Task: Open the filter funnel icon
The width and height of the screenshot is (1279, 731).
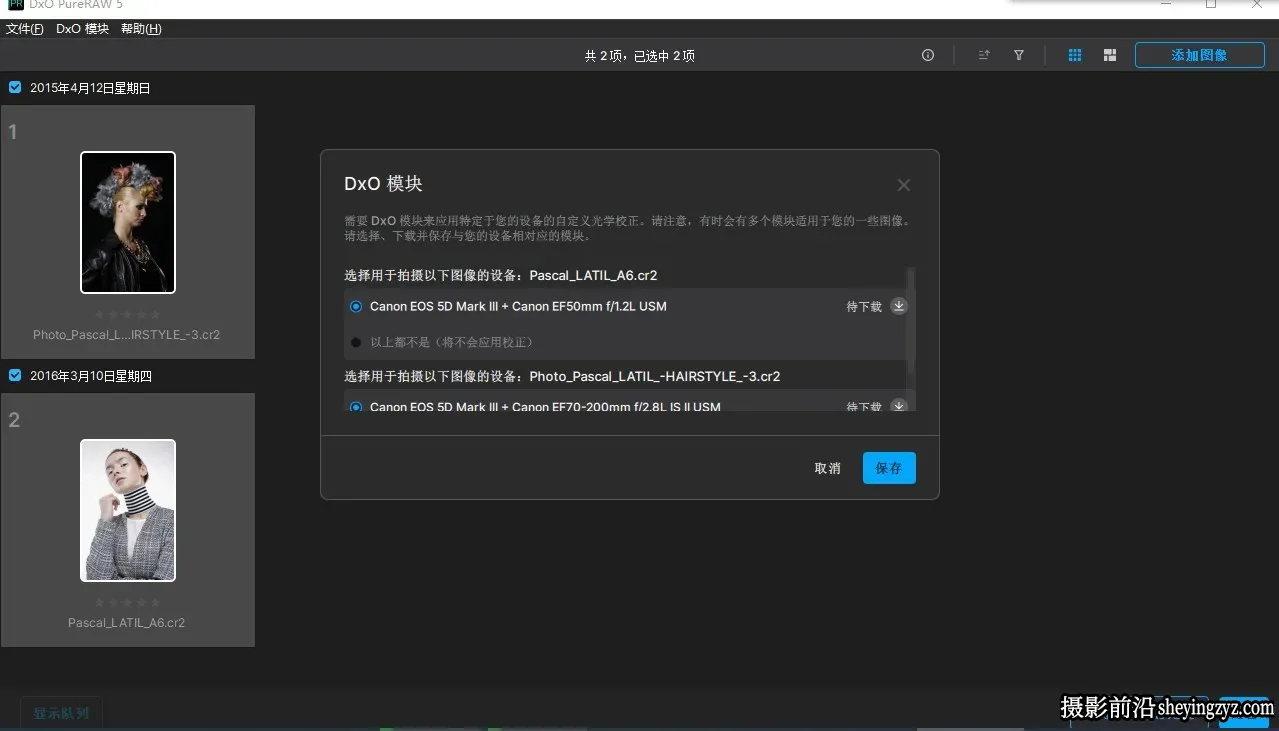Action: pos(1019,56)
